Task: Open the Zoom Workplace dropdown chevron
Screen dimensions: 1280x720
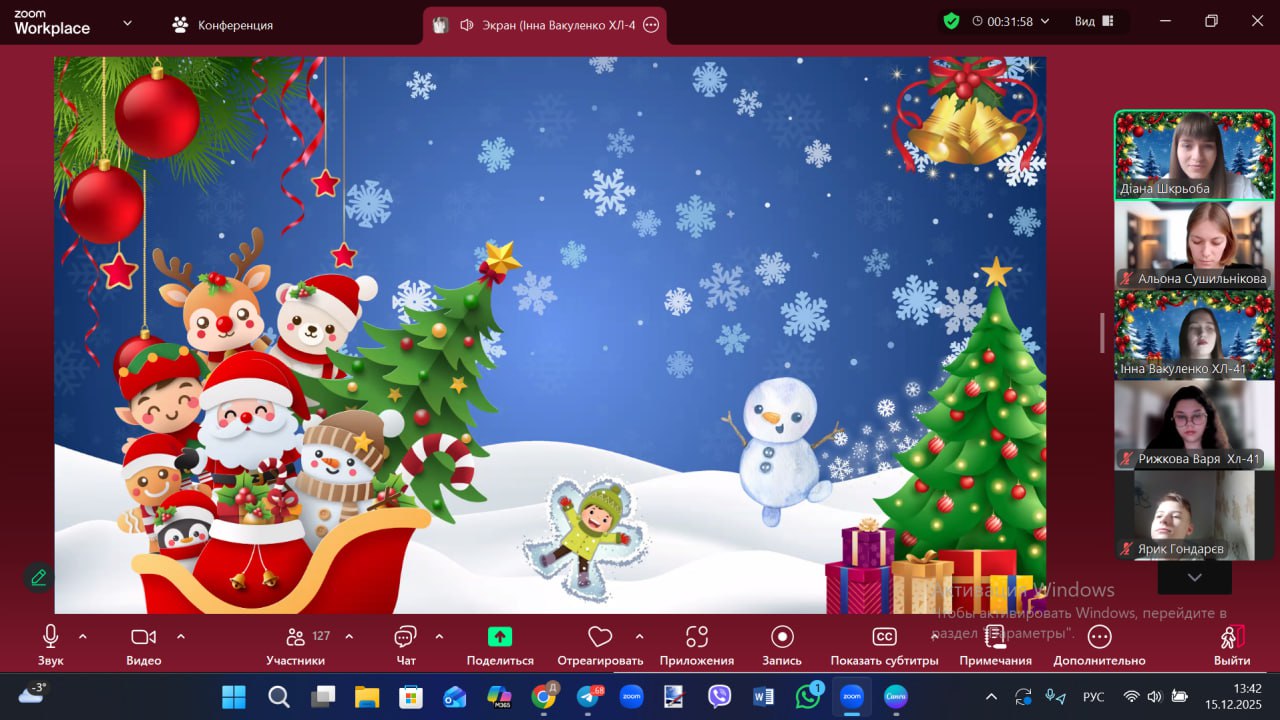Action: click(x=127, y=23)
